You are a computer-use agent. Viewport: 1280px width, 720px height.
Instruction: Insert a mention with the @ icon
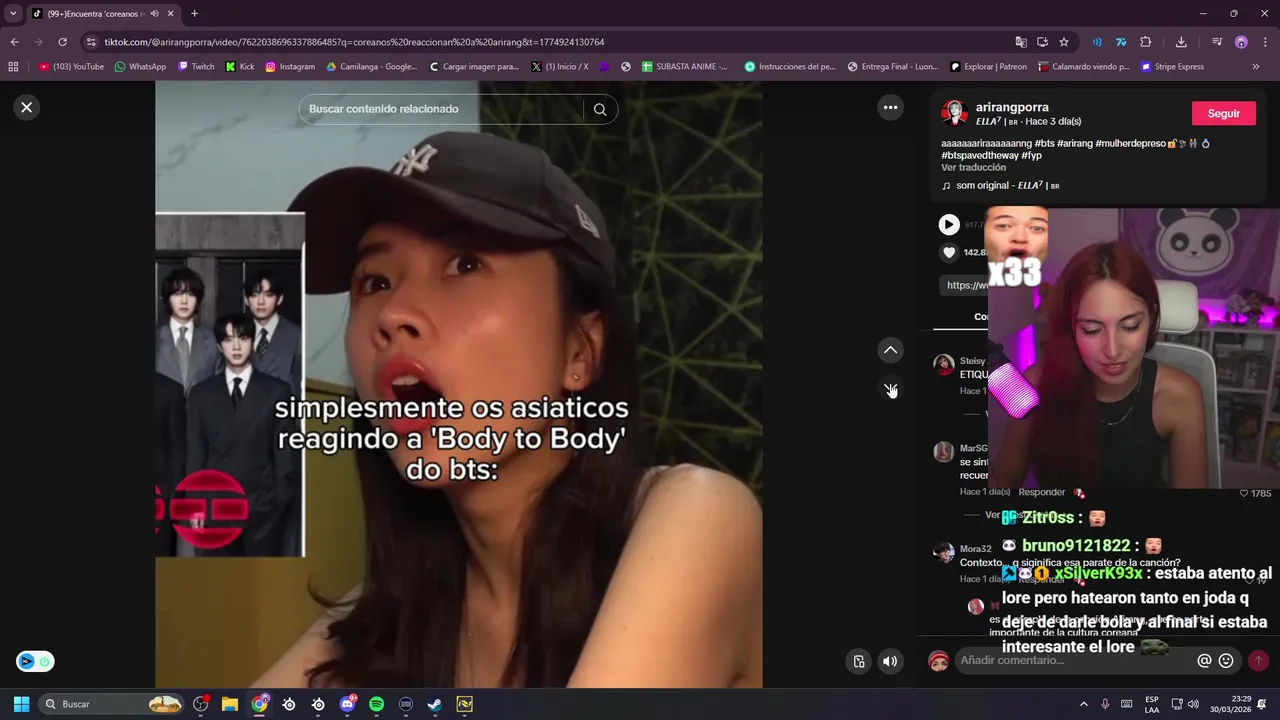pos(1204,660)
